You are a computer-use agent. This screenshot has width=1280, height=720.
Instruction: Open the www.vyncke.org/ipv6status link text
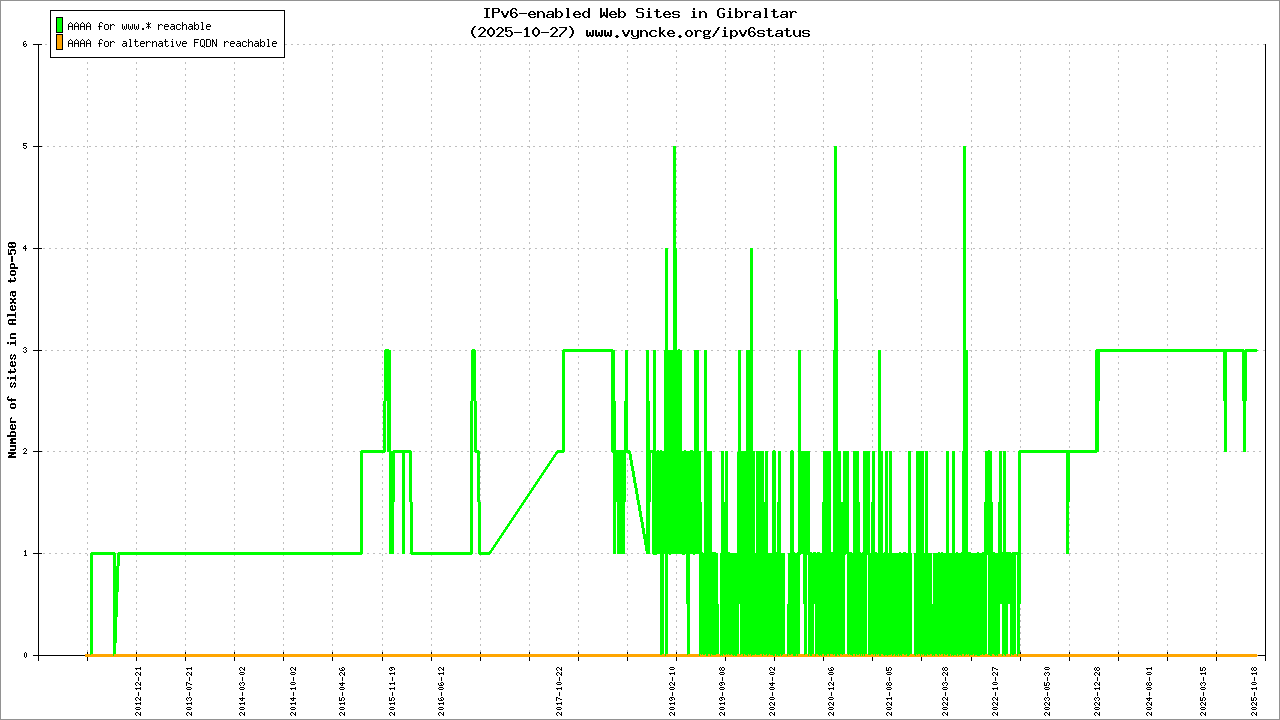point(697,32)
